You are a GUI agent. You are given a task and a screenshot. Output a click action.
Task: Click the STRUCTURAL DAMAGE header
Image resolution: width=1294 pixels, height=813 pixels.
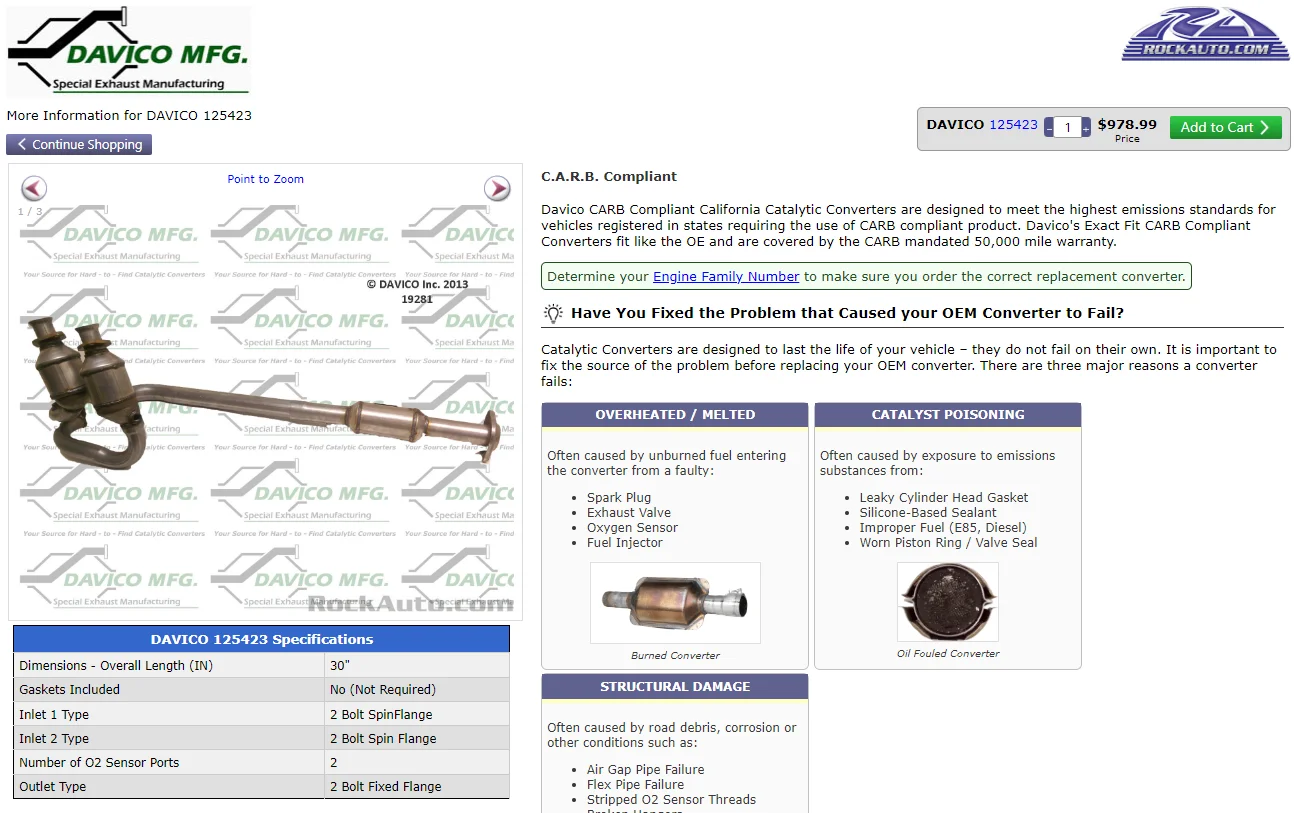pos(675,686)
